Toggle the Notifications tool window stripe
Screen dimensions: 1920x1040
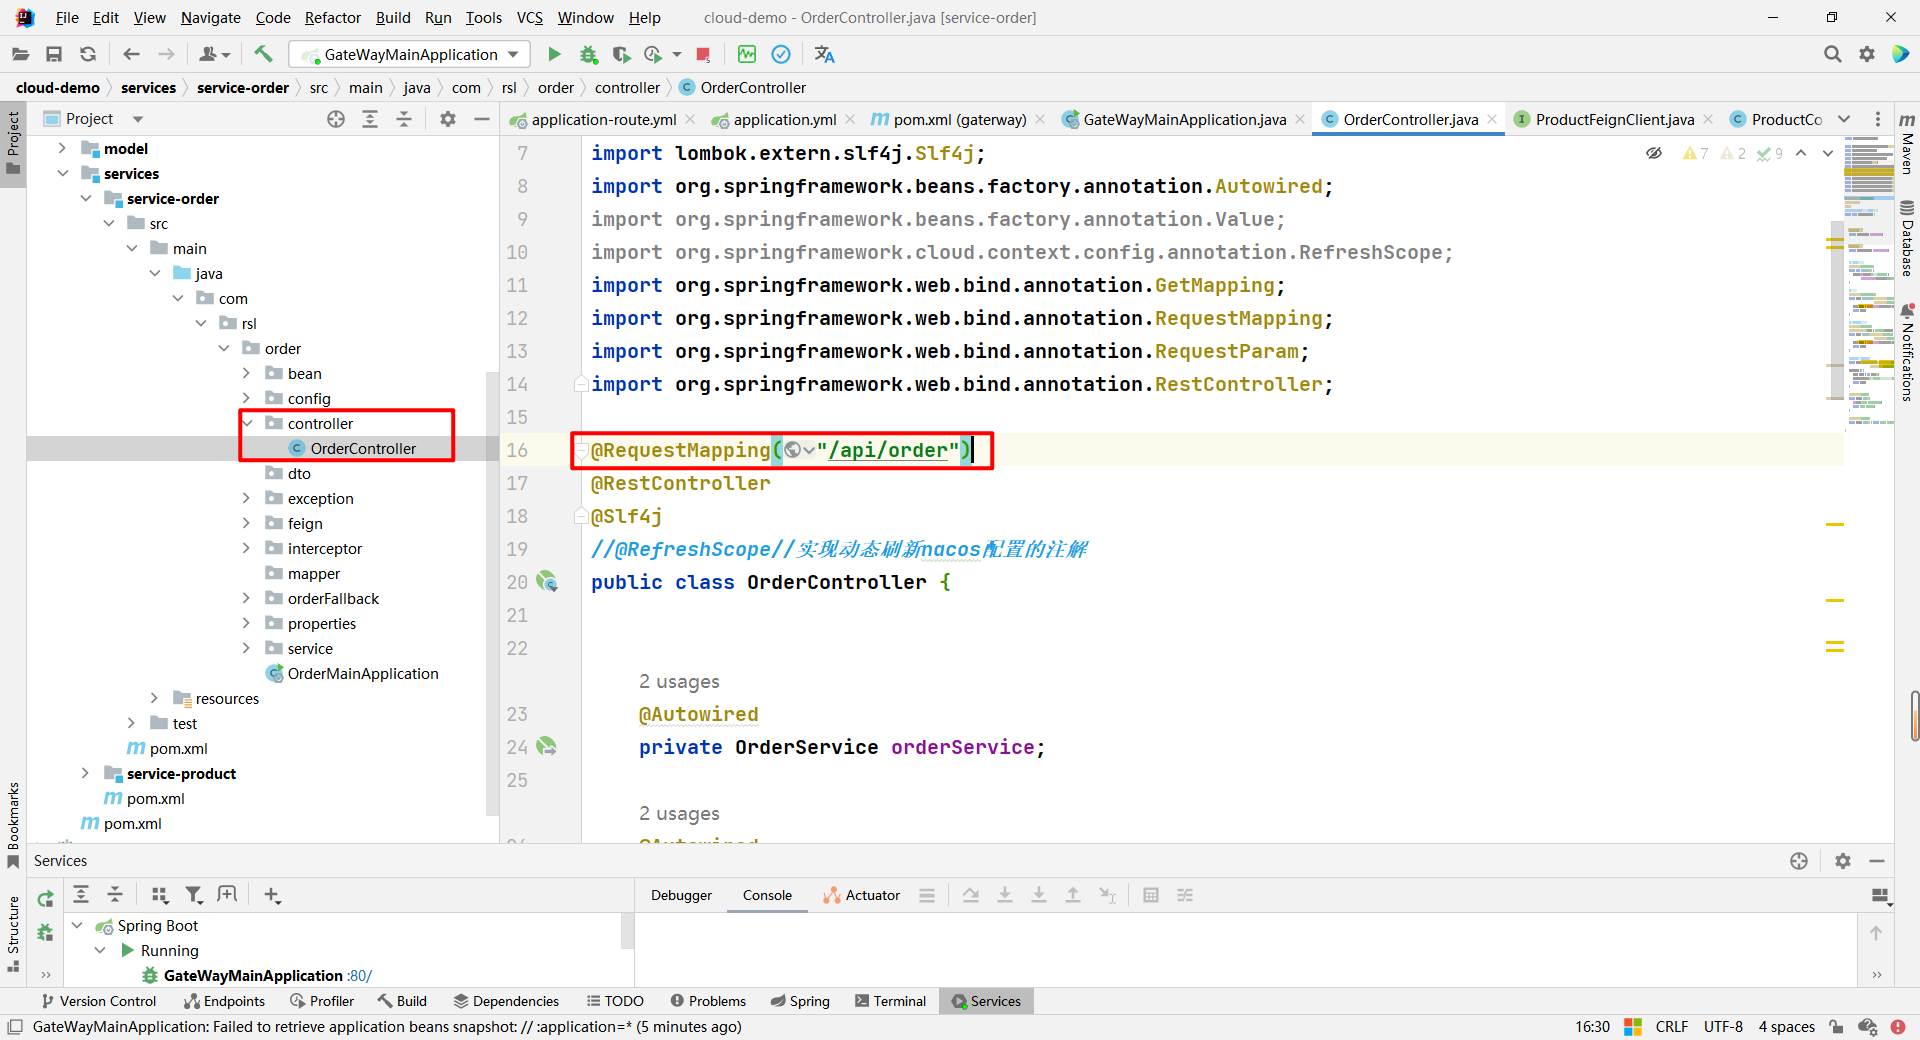pyautogui.click(x=1907, y=352)
